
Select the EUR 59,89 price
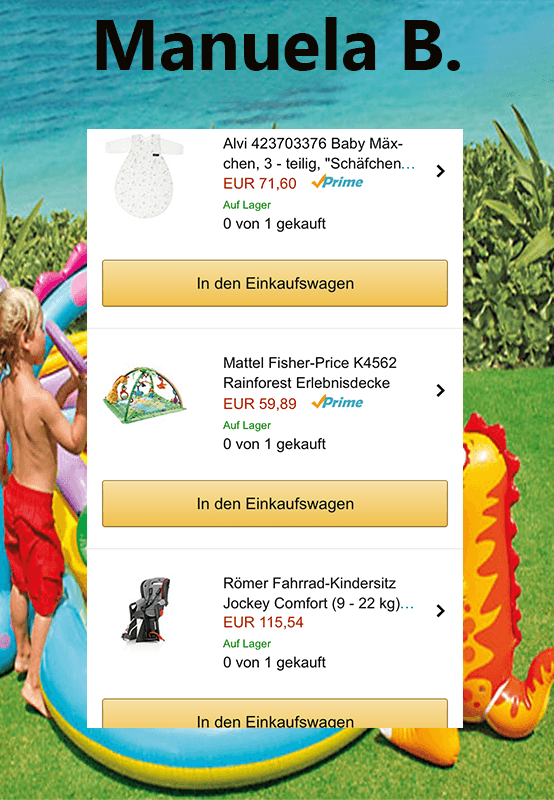(260, 404)
